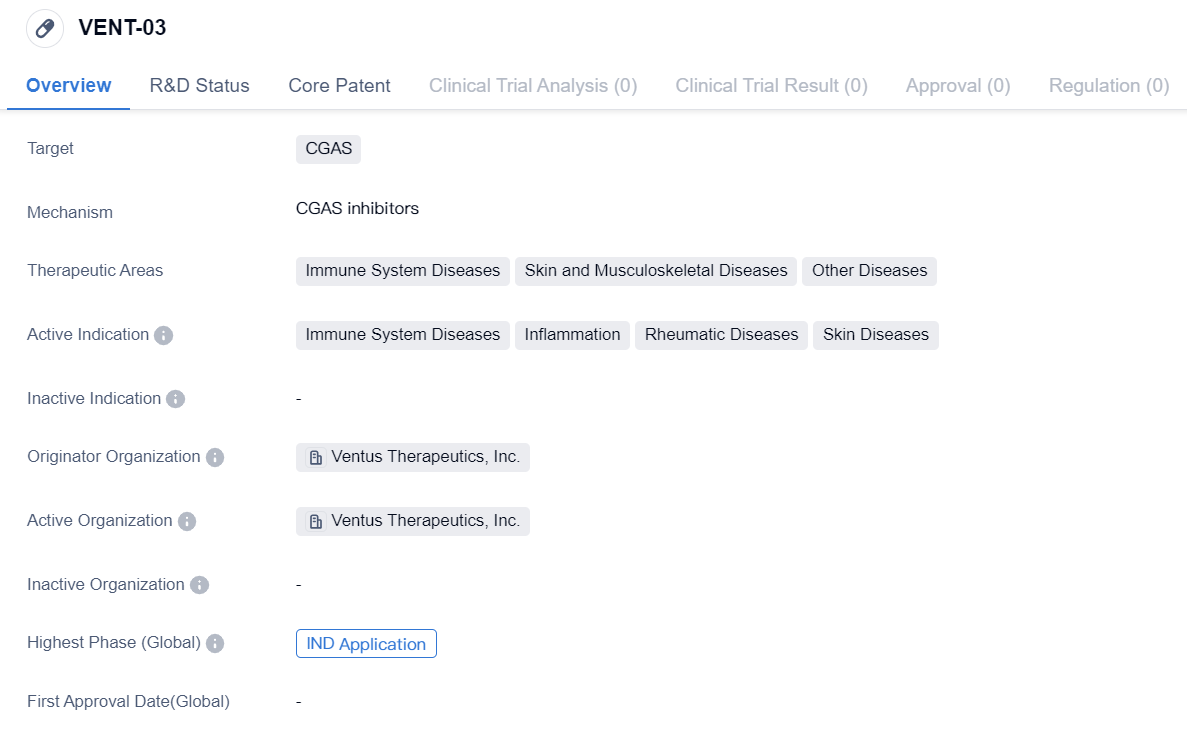
Task: Click info icon beside Originator Organization
Action: pyautogui.click(x=215, y=457)
